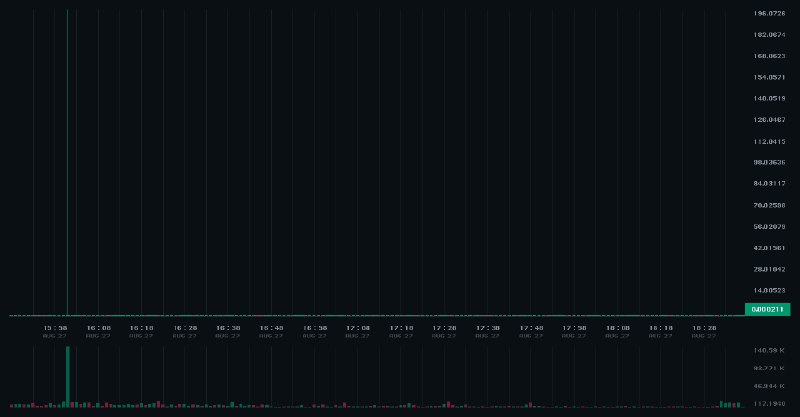The image size is (800, 417).
Task: Click the 16:28 time axis label
Action: tap(185, 328)
